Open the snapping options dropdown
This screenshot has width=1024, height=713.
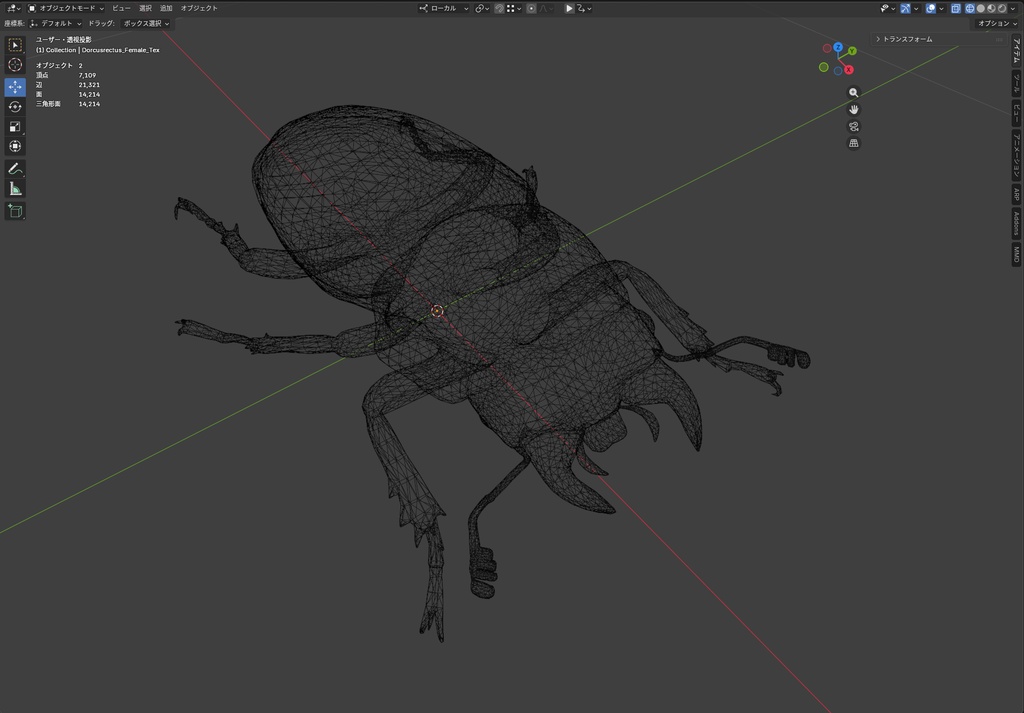click(514, 8)
